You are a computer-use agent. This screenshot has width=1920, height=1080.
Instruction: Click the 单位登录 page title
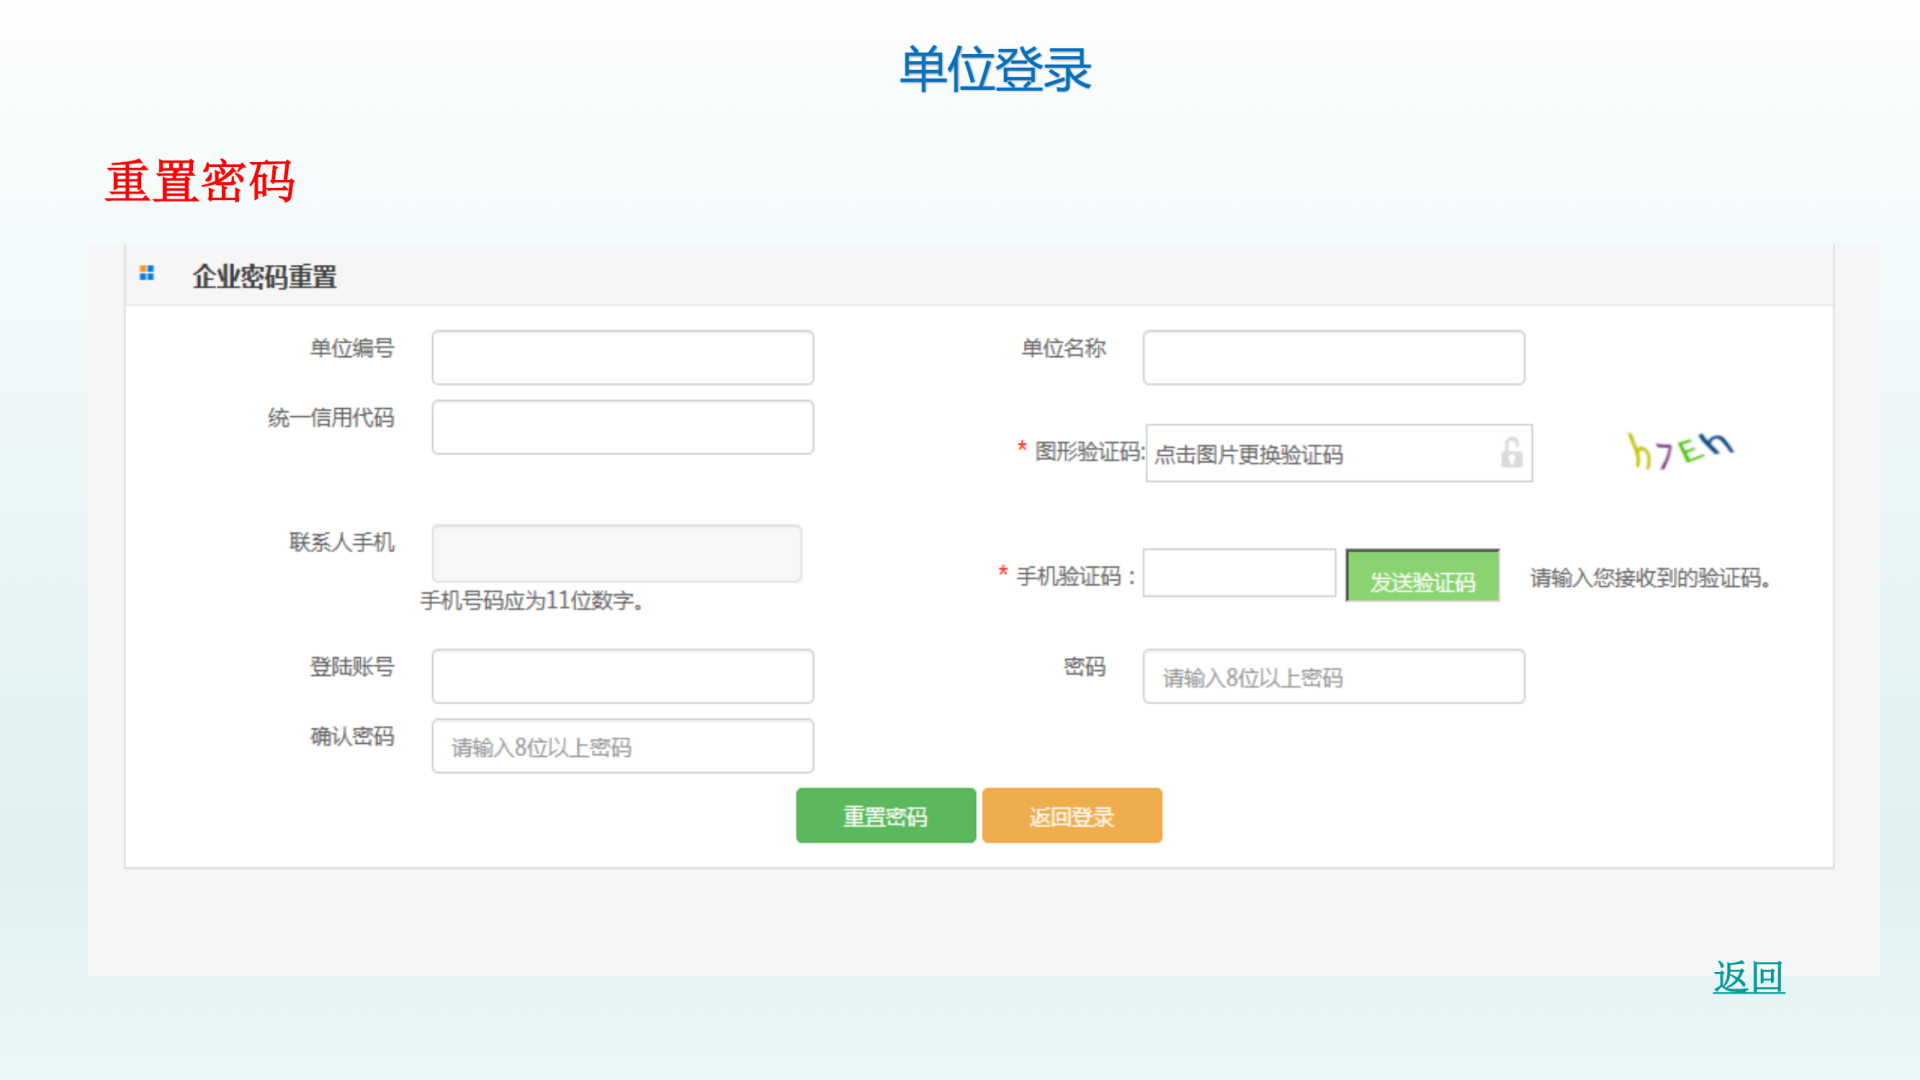pos(995,70)
